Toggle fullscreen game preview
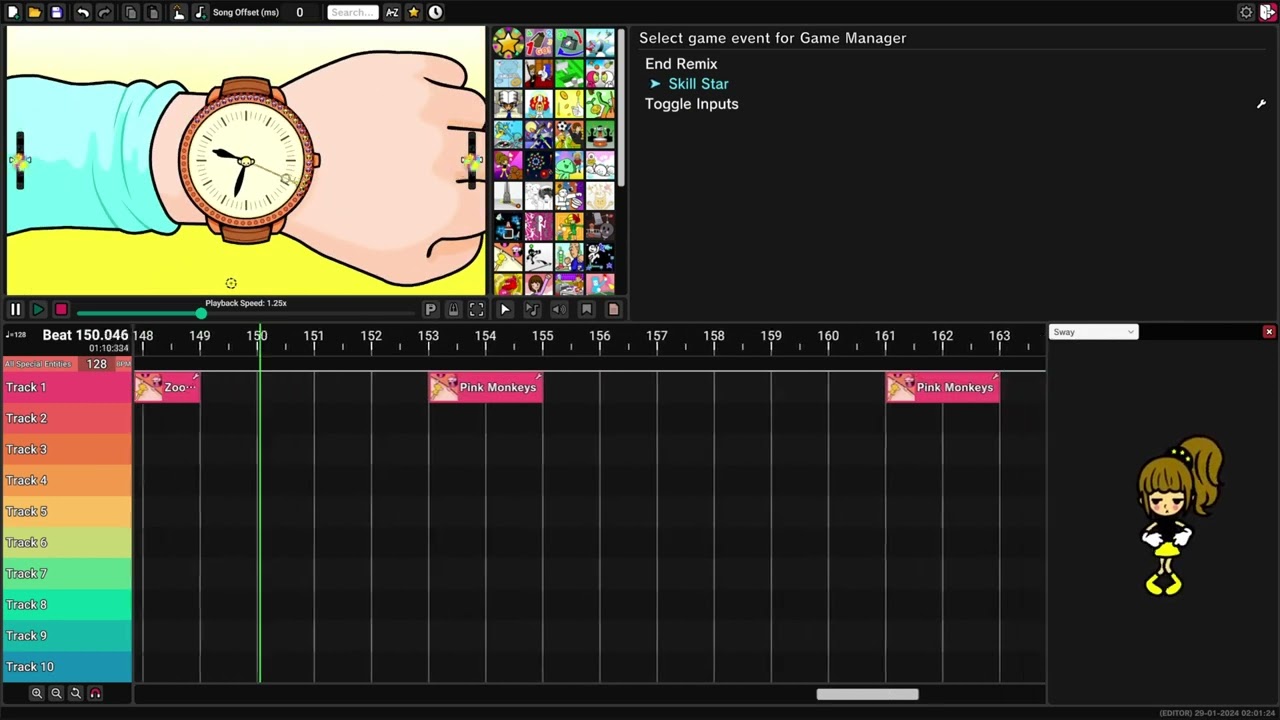This screenshot has height=720, width=1280. tap(476, 310)
